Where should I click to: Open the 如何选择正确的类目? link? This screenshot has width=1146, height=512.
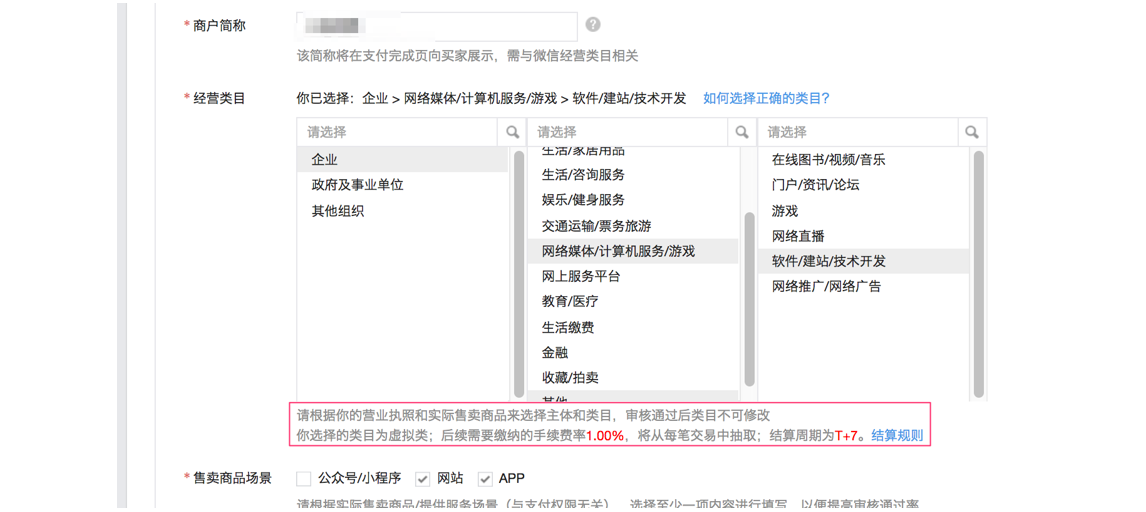tap(766, 98)
